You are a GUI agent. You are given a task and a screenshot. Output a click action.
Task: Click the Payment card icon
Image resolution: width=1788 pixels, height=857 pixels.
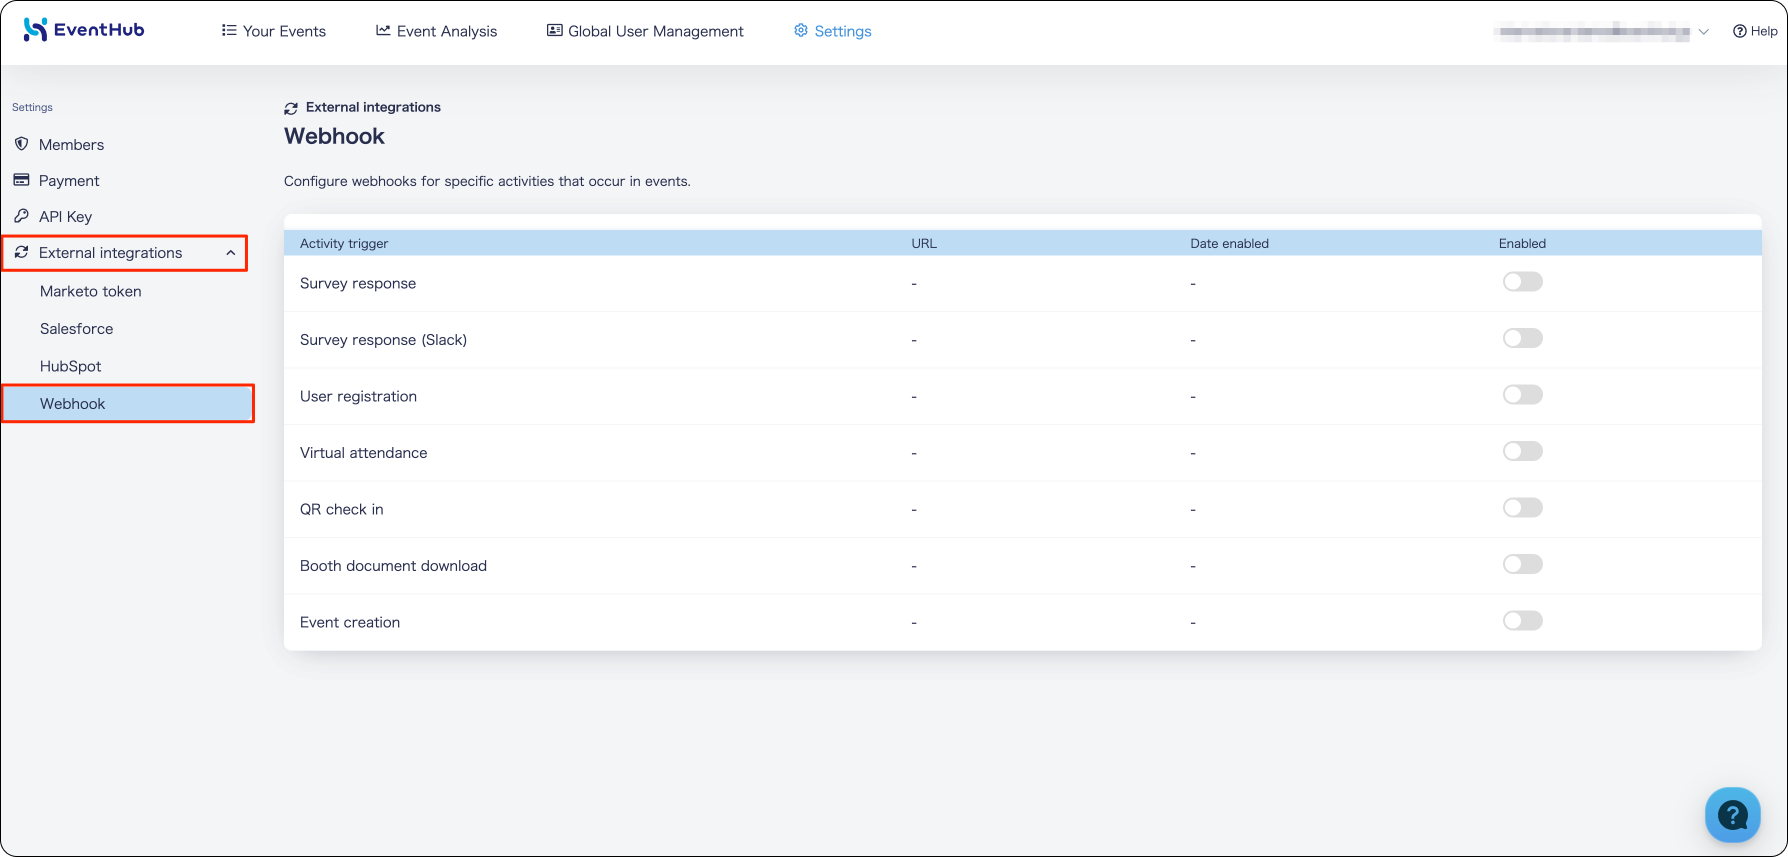tap(21, 180)
